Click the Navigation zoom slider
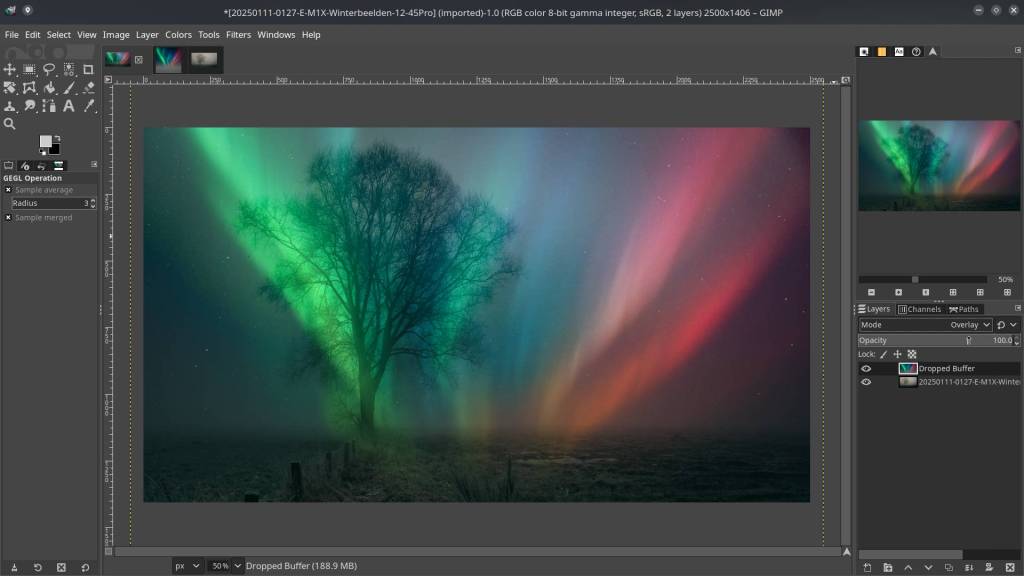Image resolution: width=1024 pixels, height=576 pixels. pos(922,280)
